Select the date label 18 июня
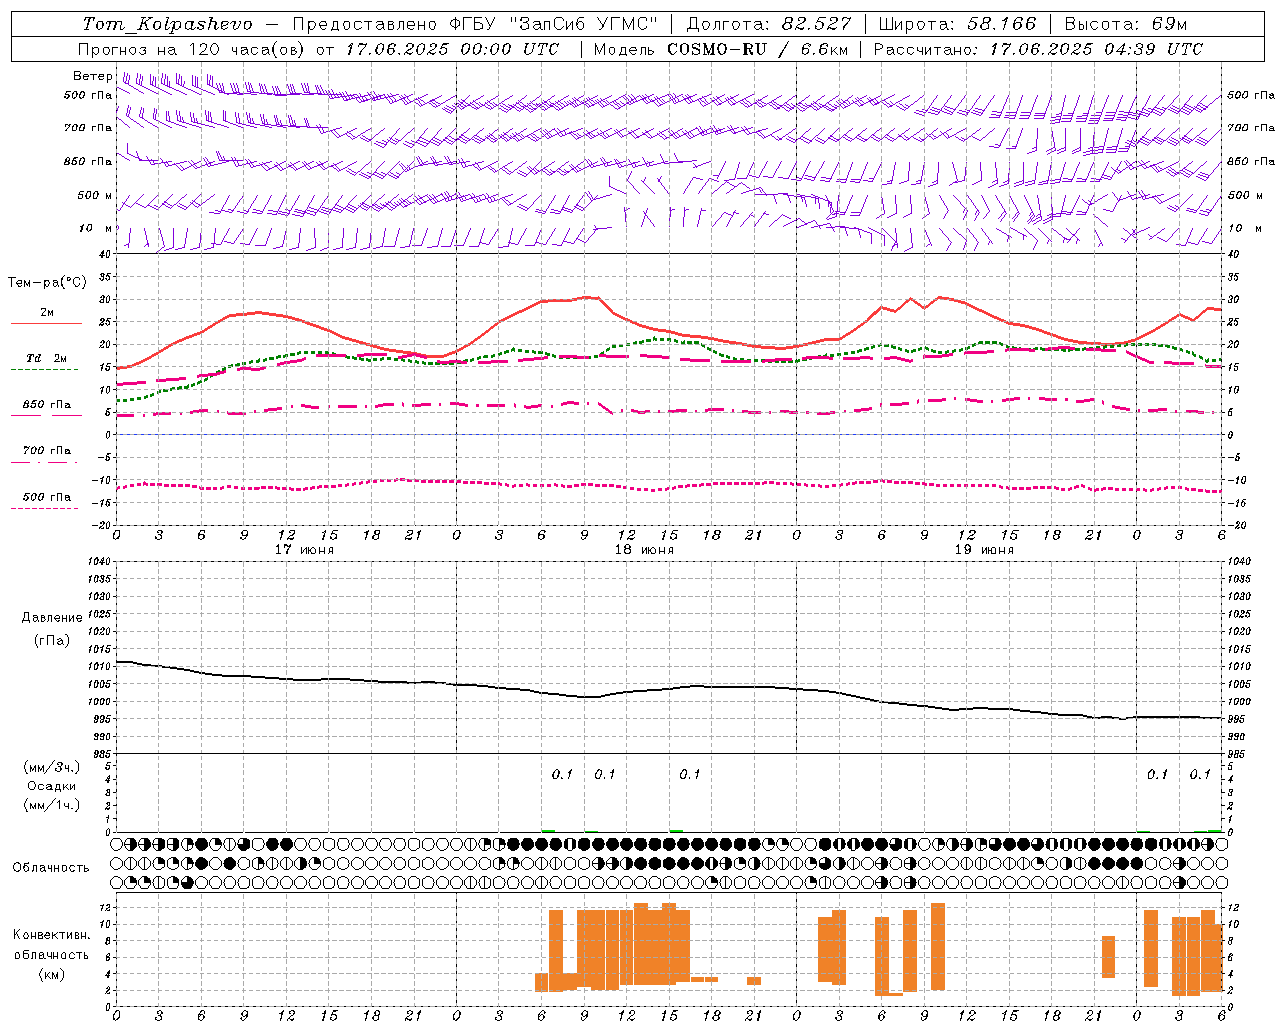The image size is (1280, 1024). pos(644,550)
